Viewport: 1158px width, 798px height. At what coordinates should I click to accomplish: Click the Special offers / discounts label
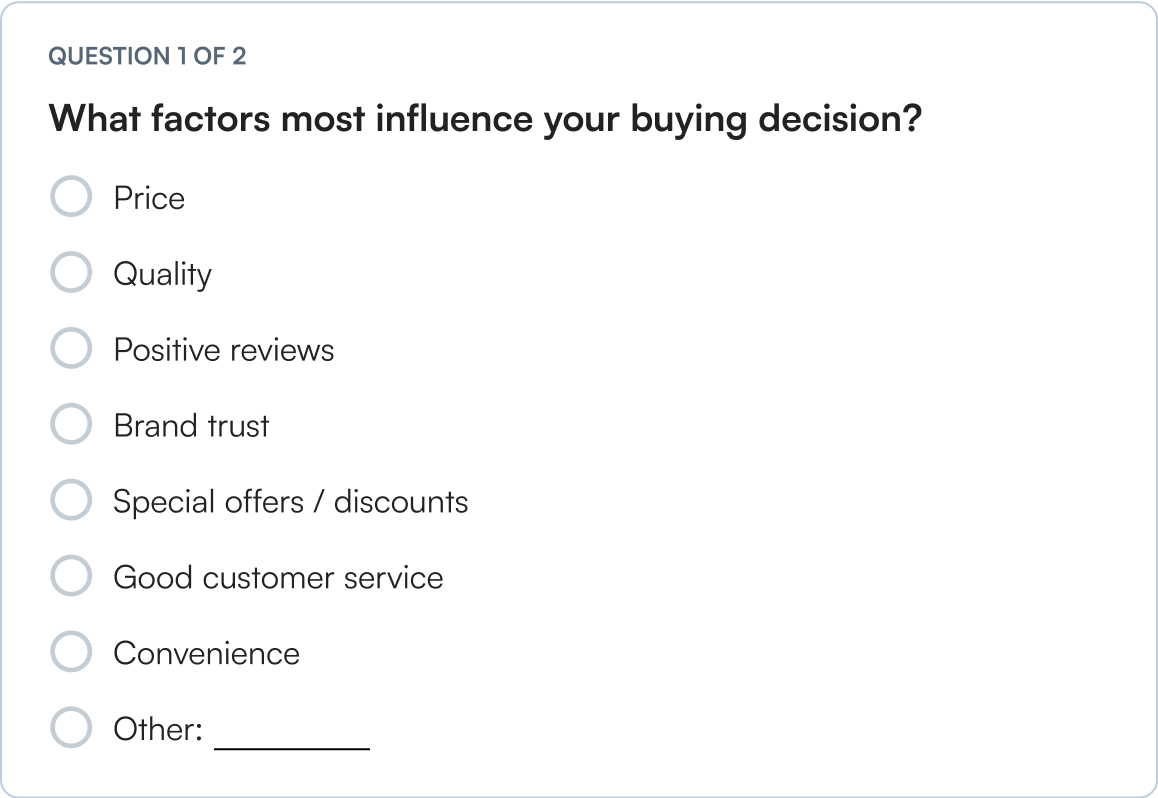[x=292, y=501]
